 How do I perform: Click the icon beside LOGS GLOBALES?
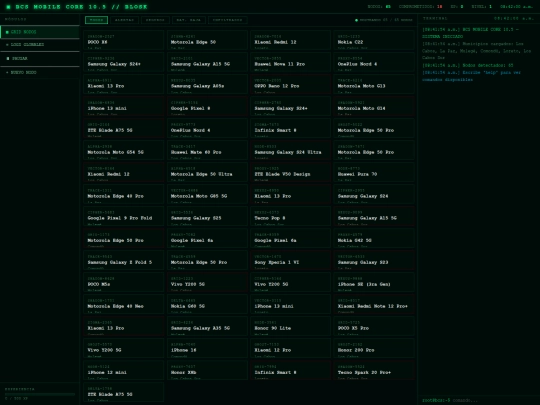click(x=7, y=45)
